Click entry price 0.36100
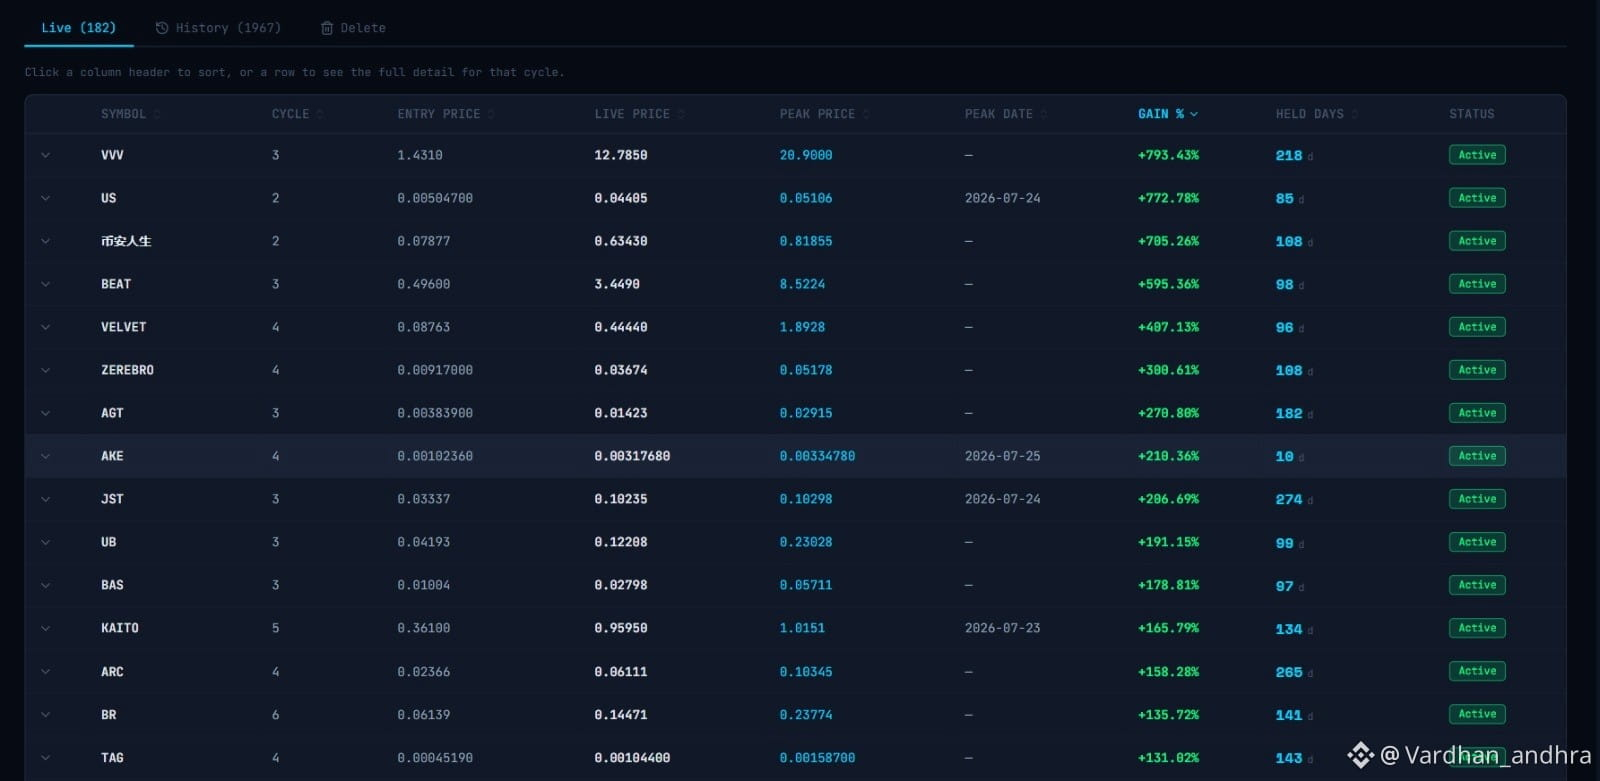Image resolution: width=1600 pixels, height=781 pixels. [424, 628]
